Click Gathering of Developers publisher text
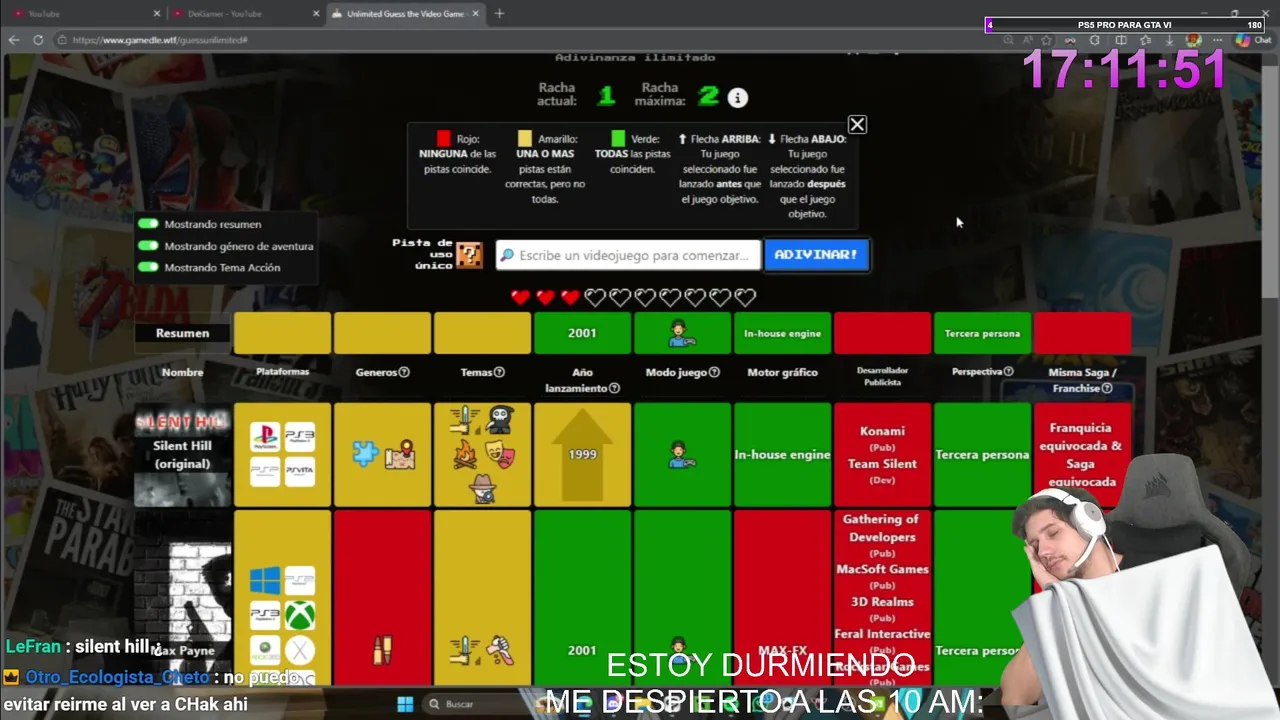Viewport: 1280px width, 720px height. (880, 528)
